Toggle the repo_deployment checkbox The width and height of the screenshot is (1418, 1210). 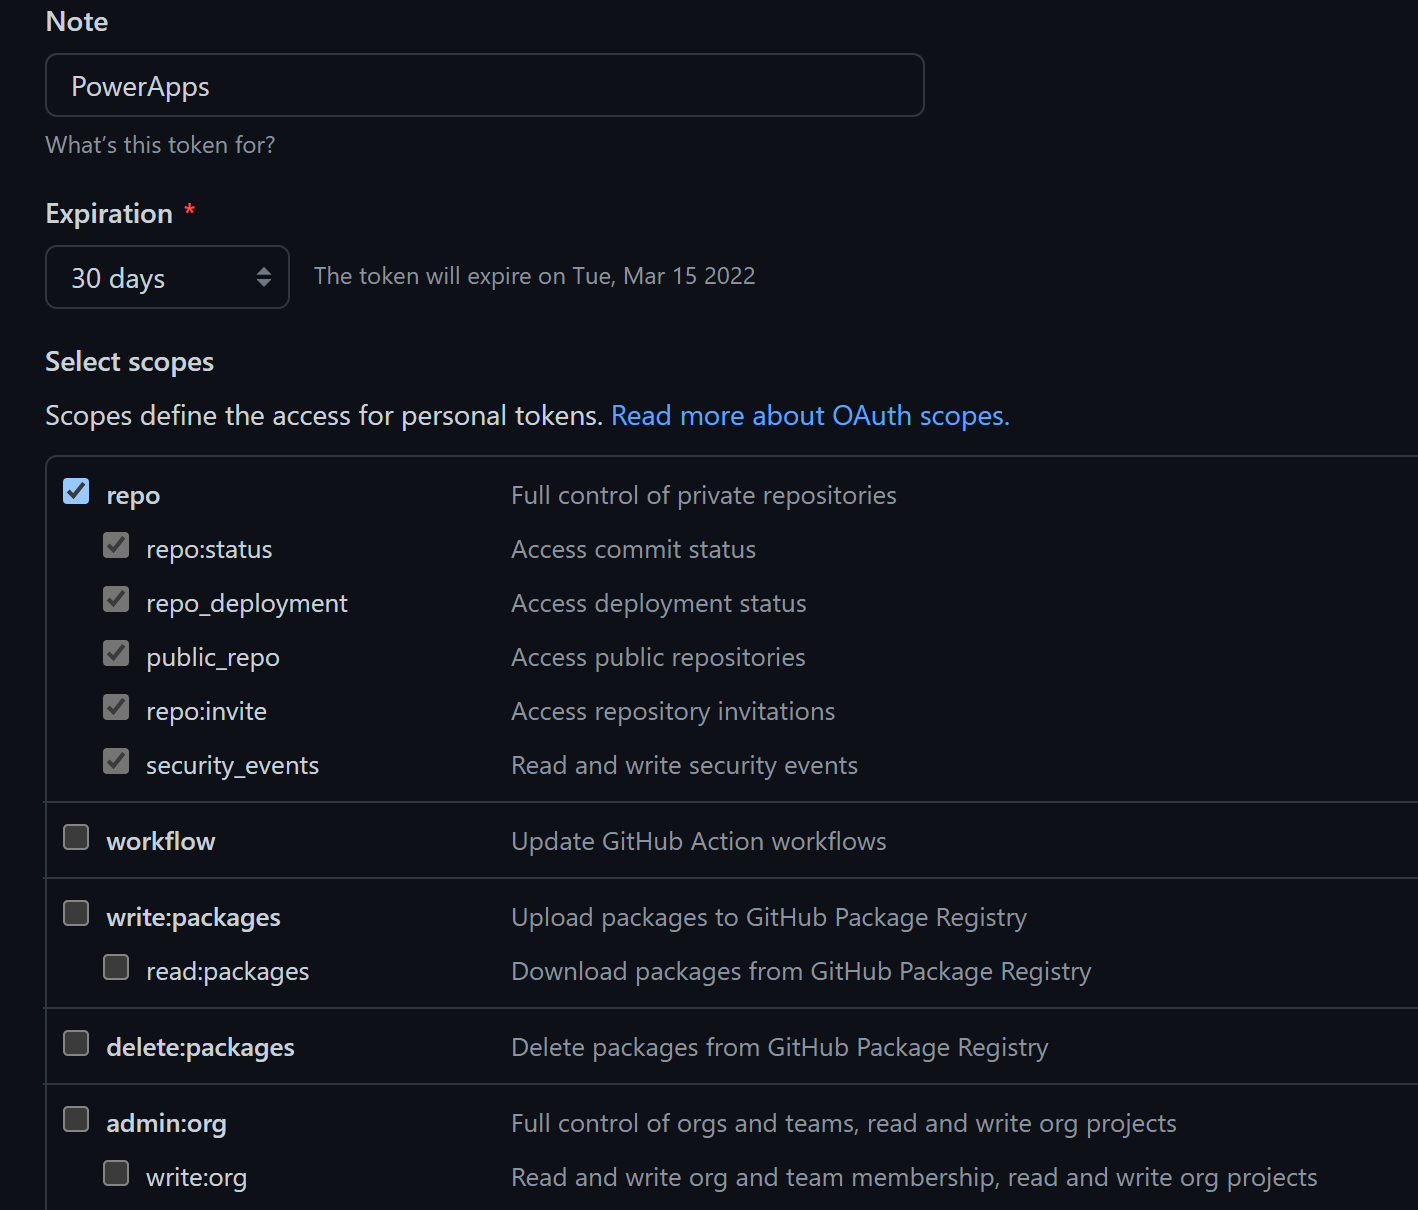click(x=116, y=599)
